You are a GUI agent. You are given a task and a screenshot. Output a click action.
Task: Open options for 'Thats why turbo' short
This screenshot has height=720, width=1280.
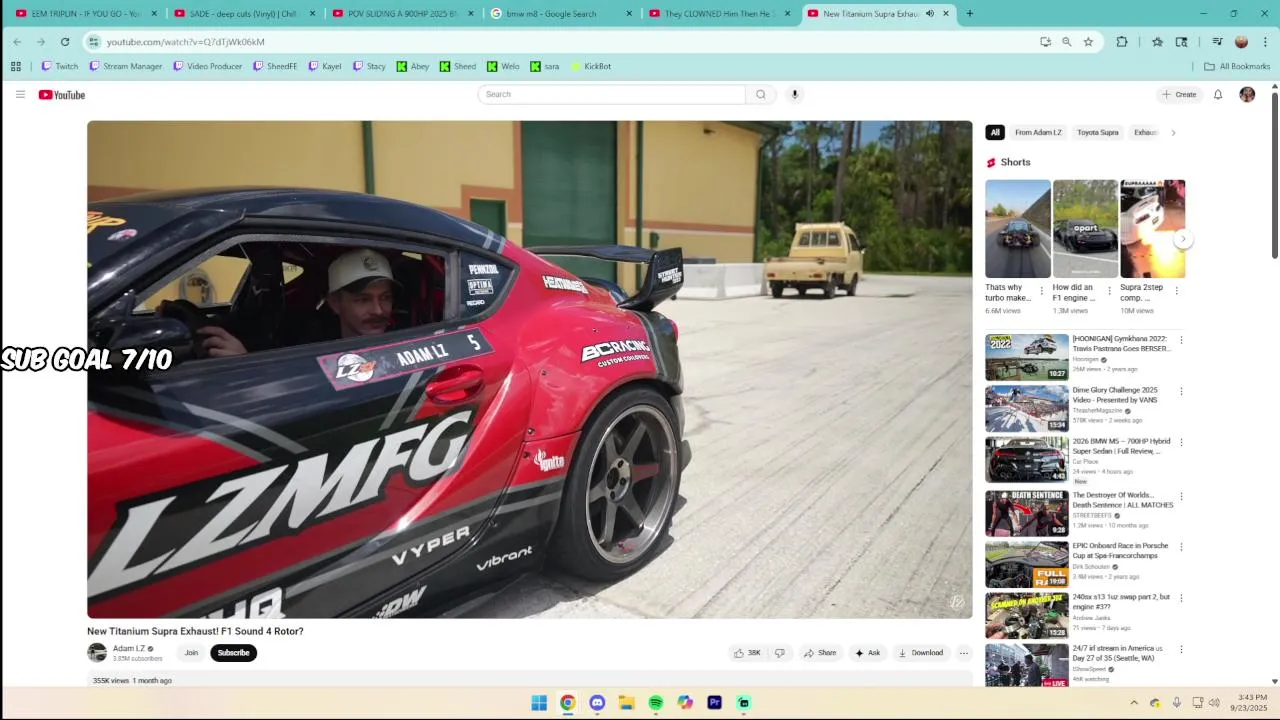tap(1041, 291)
